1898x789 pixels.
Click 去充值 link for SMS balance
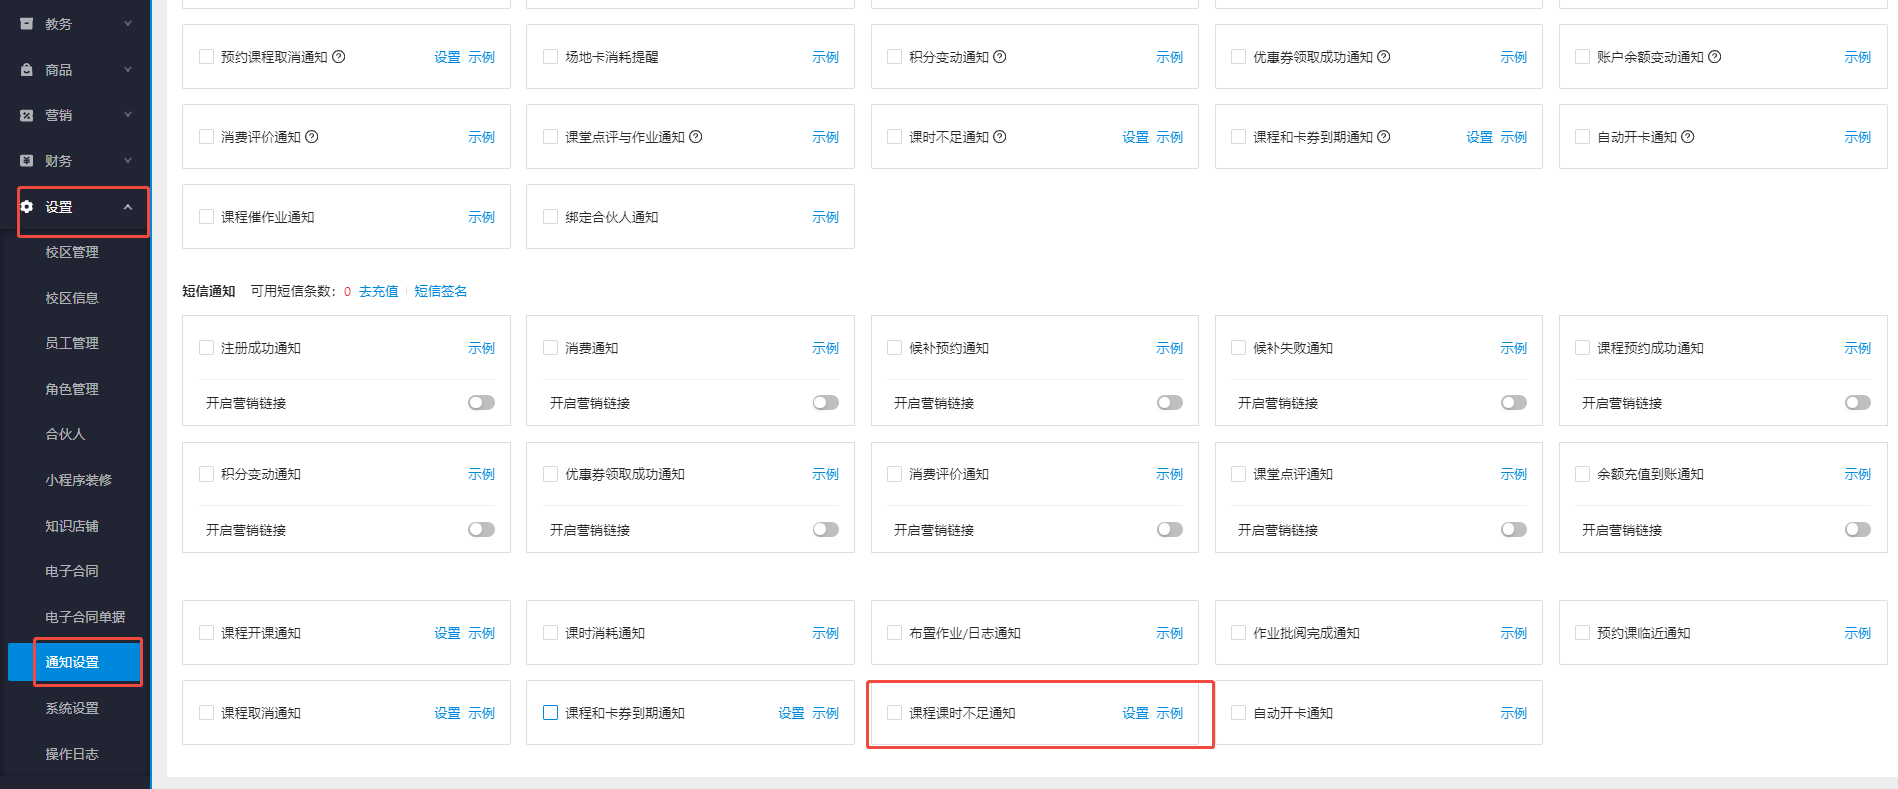pos(378,291)
